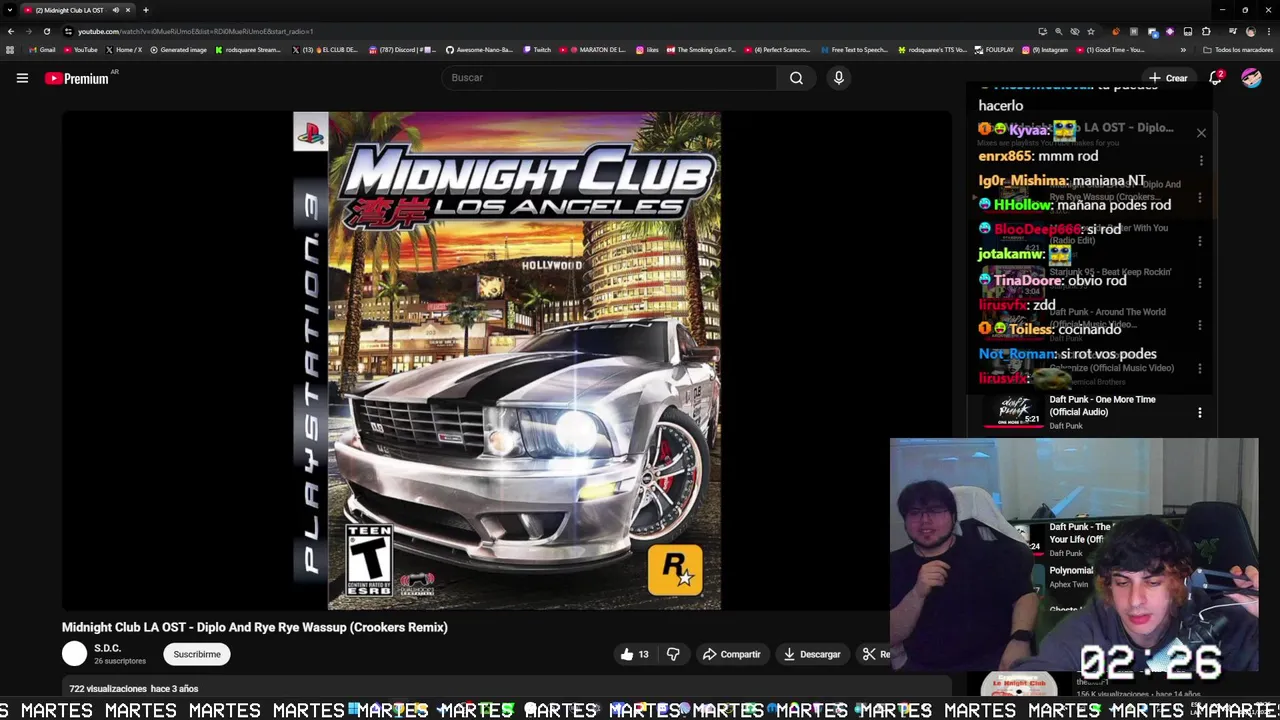Open the notifications bell
The image size is (1280, 720).
coord(1216,78)
